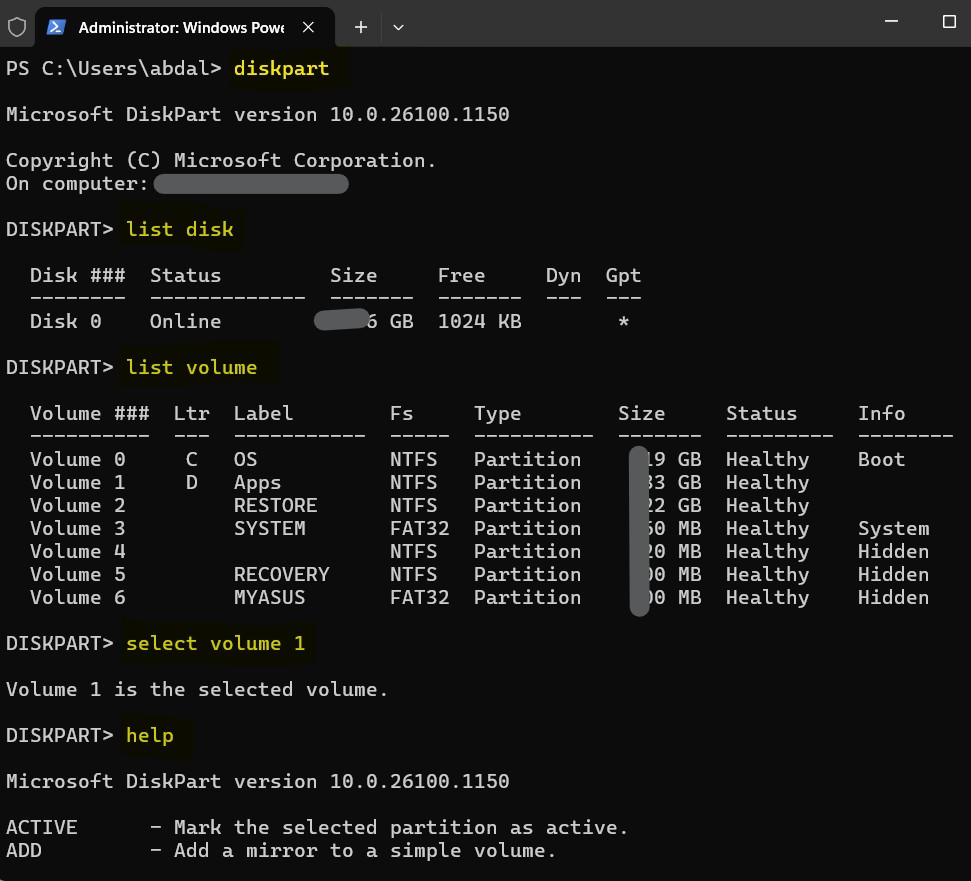This screenshot has width=971, height=881.
Task: Click the 'Label' column header
Action: coord(263,413)
